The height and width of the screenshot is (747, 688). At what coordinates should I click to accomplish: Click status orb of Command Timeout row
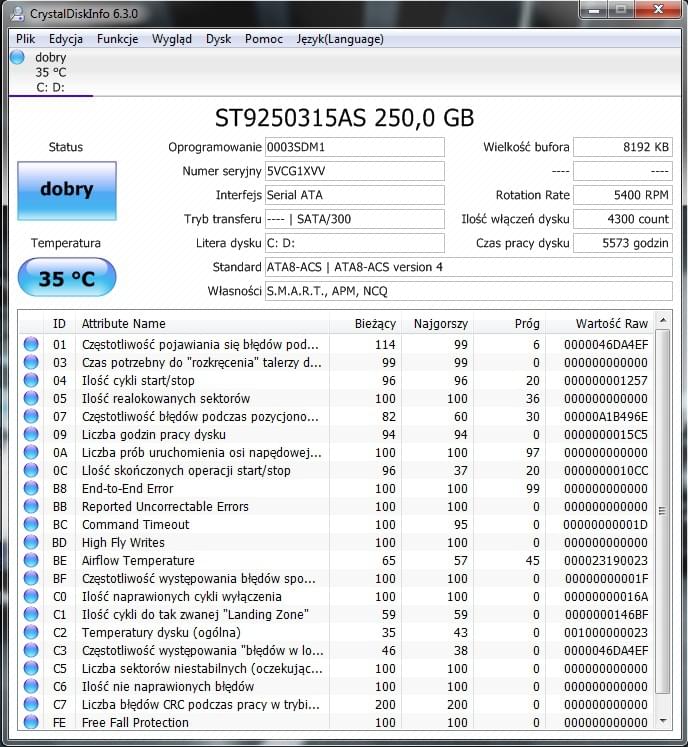pos(31,524)
